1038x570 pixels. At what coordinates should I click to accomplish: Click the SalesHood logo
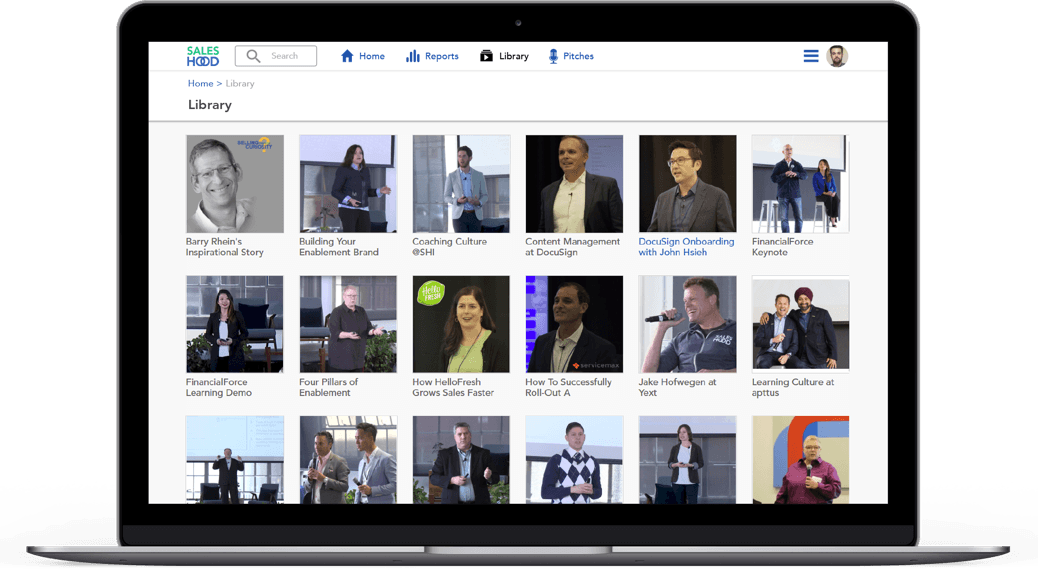(203, 56)
